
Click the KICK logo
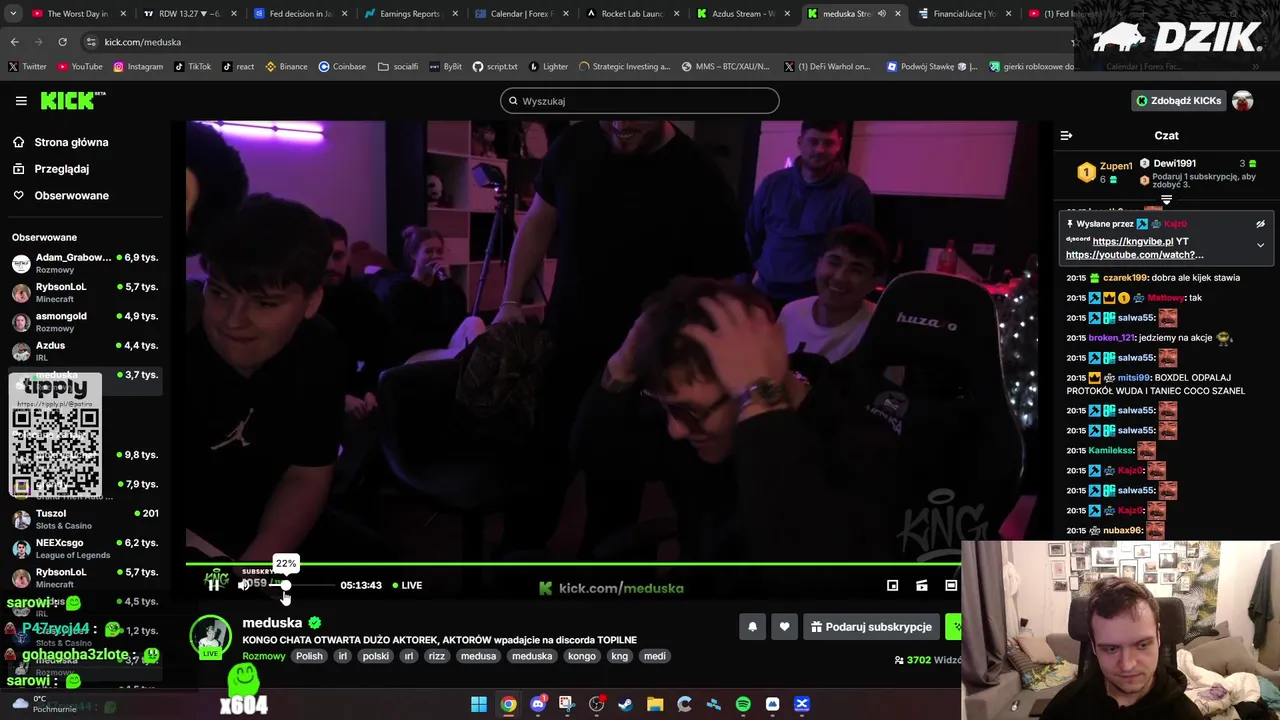[x=72, y=100]
